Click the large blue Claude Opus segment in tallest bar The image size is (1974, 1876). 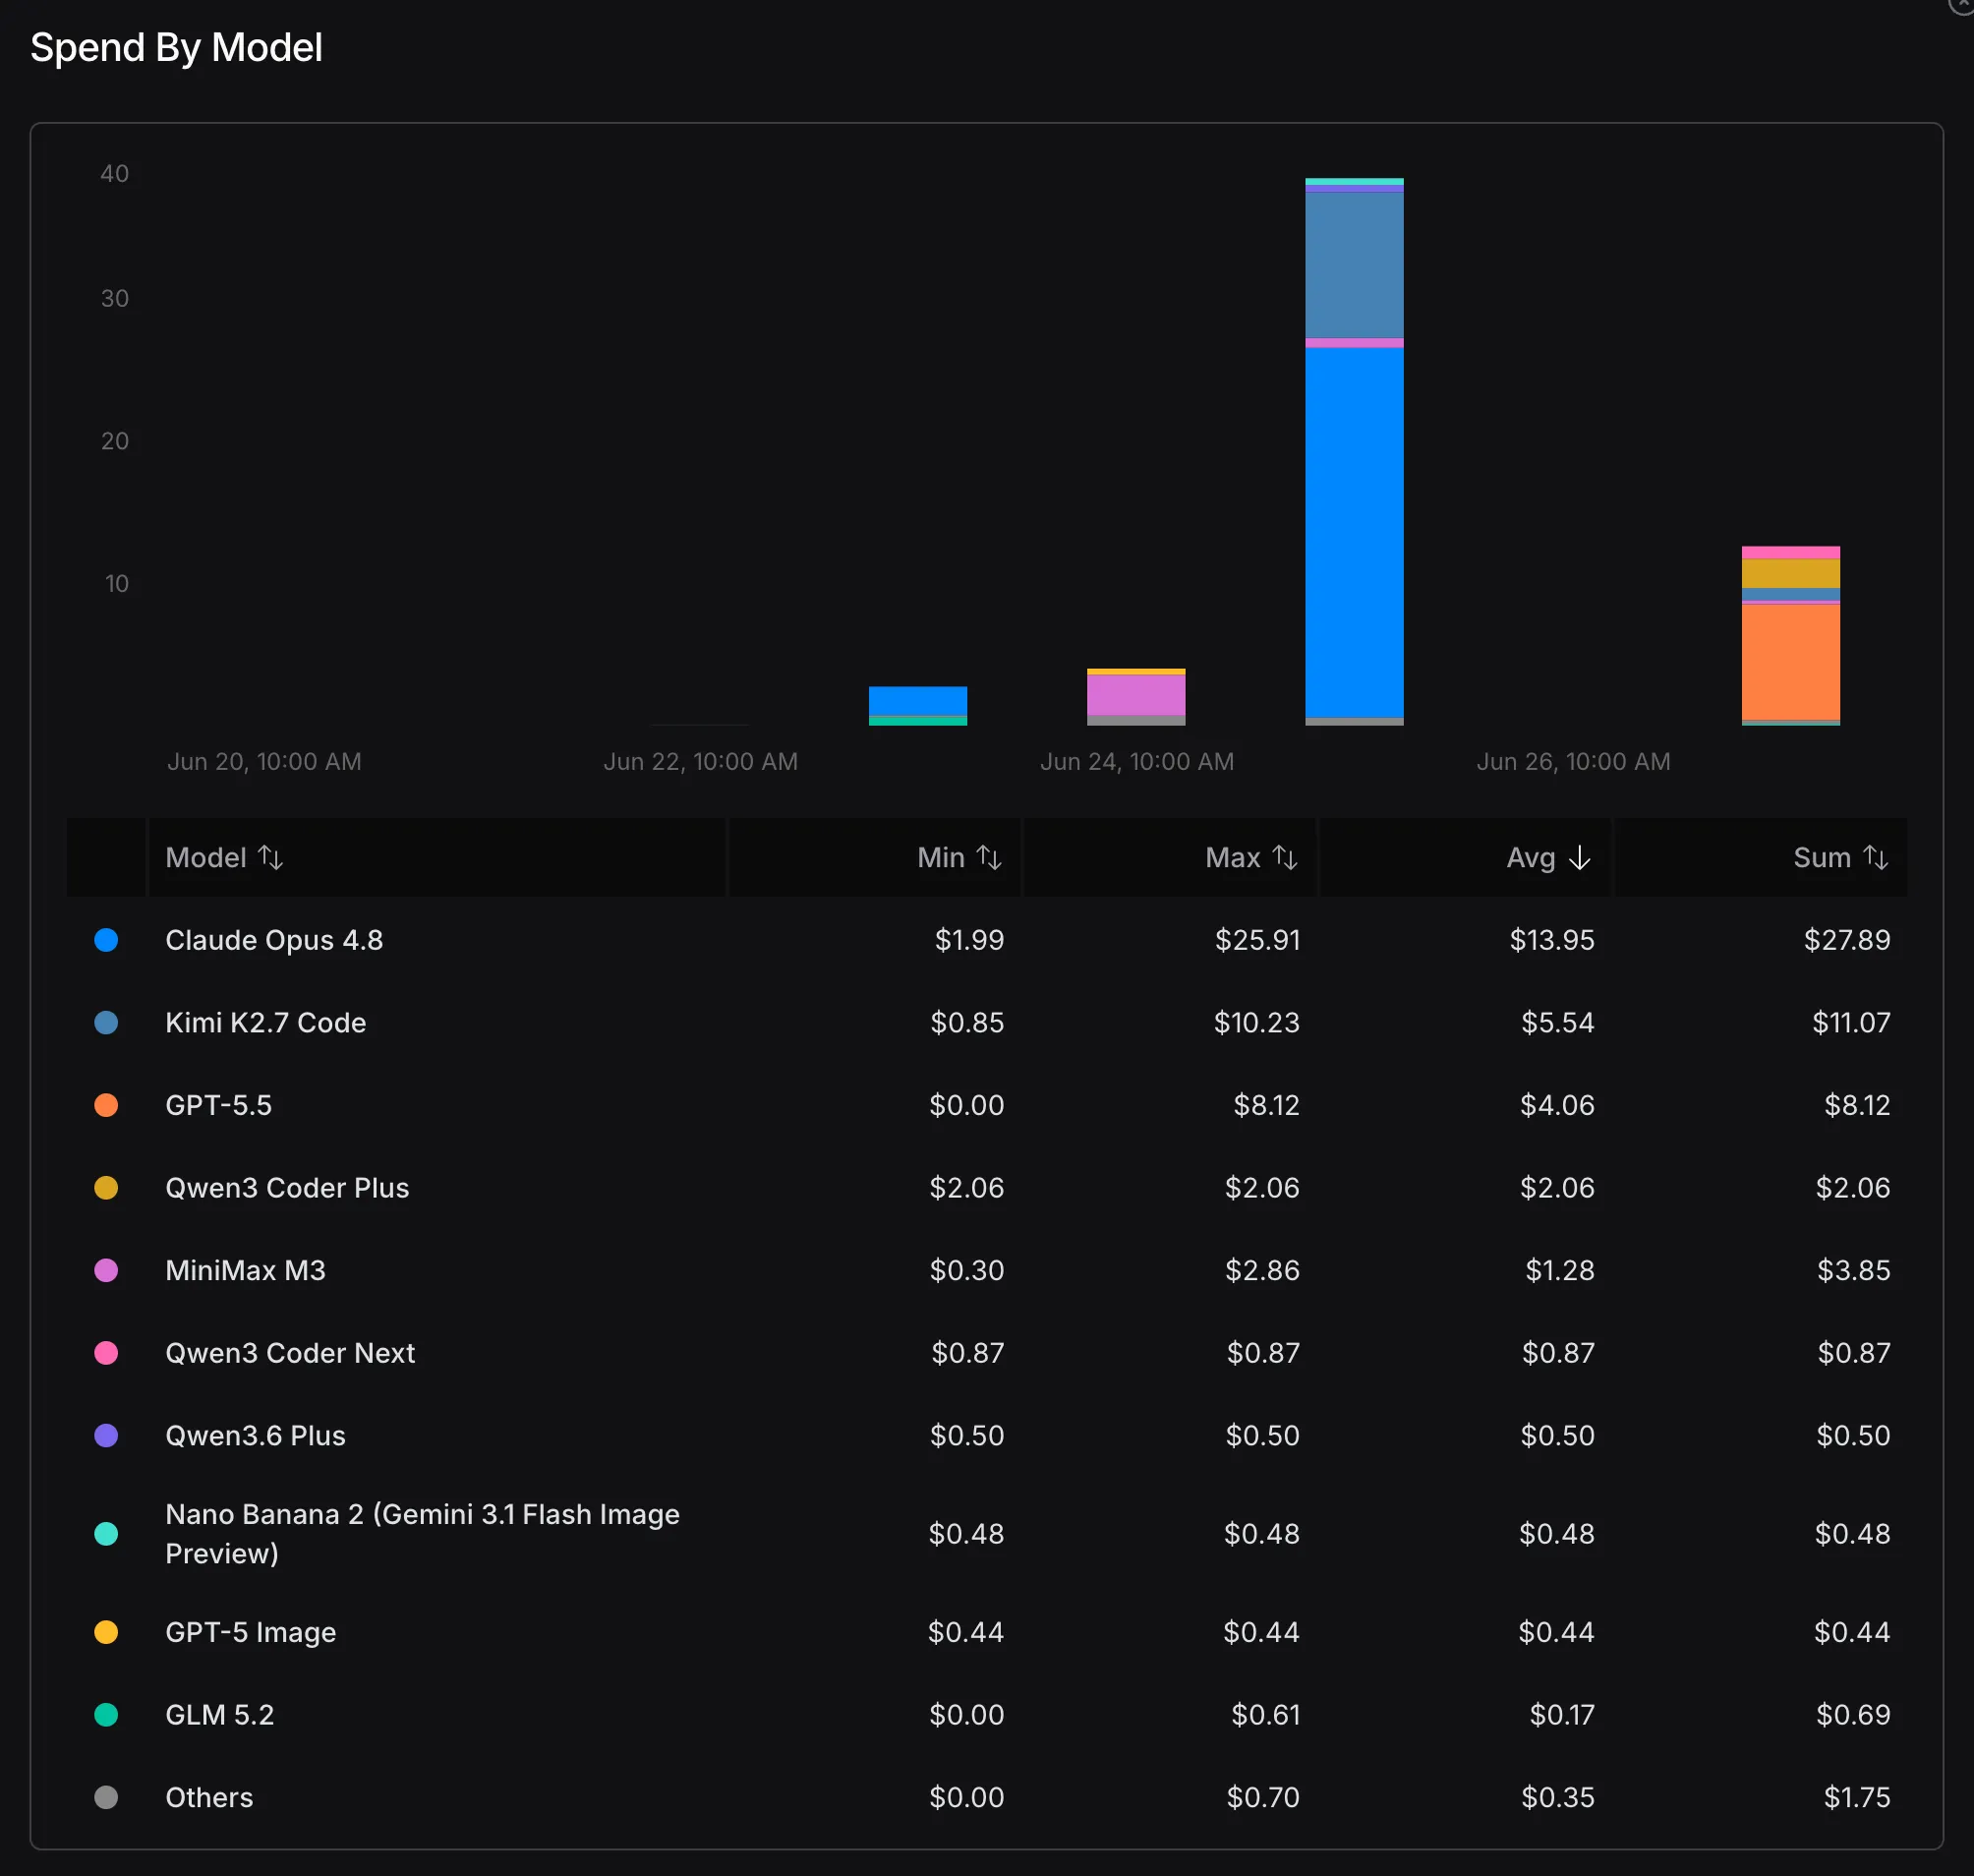pyautogui.click(x=1354, y=532)
